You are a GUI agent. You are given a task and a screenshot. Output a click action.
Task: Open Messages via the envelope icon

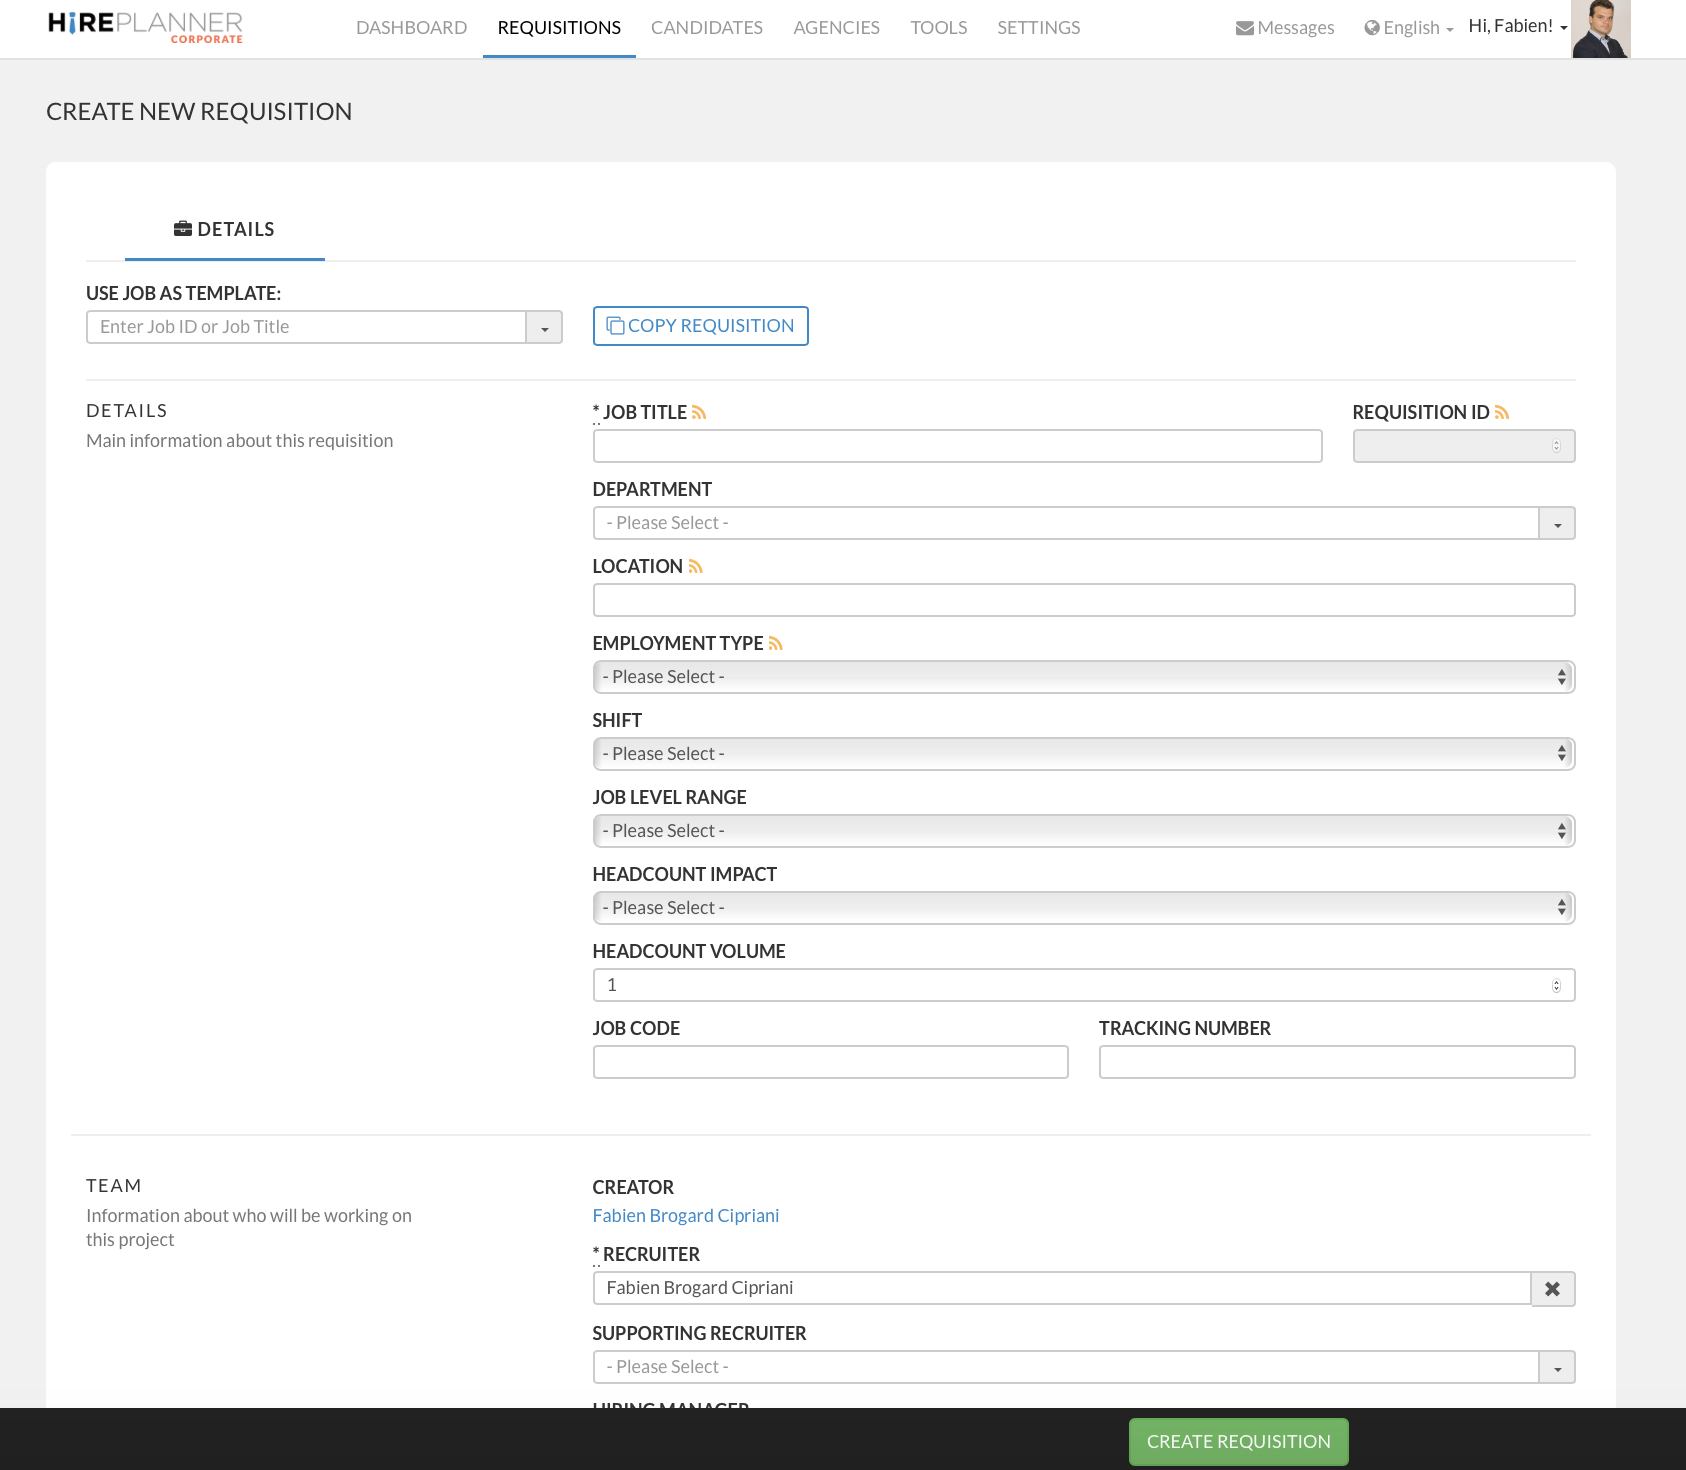[1245, 28]
